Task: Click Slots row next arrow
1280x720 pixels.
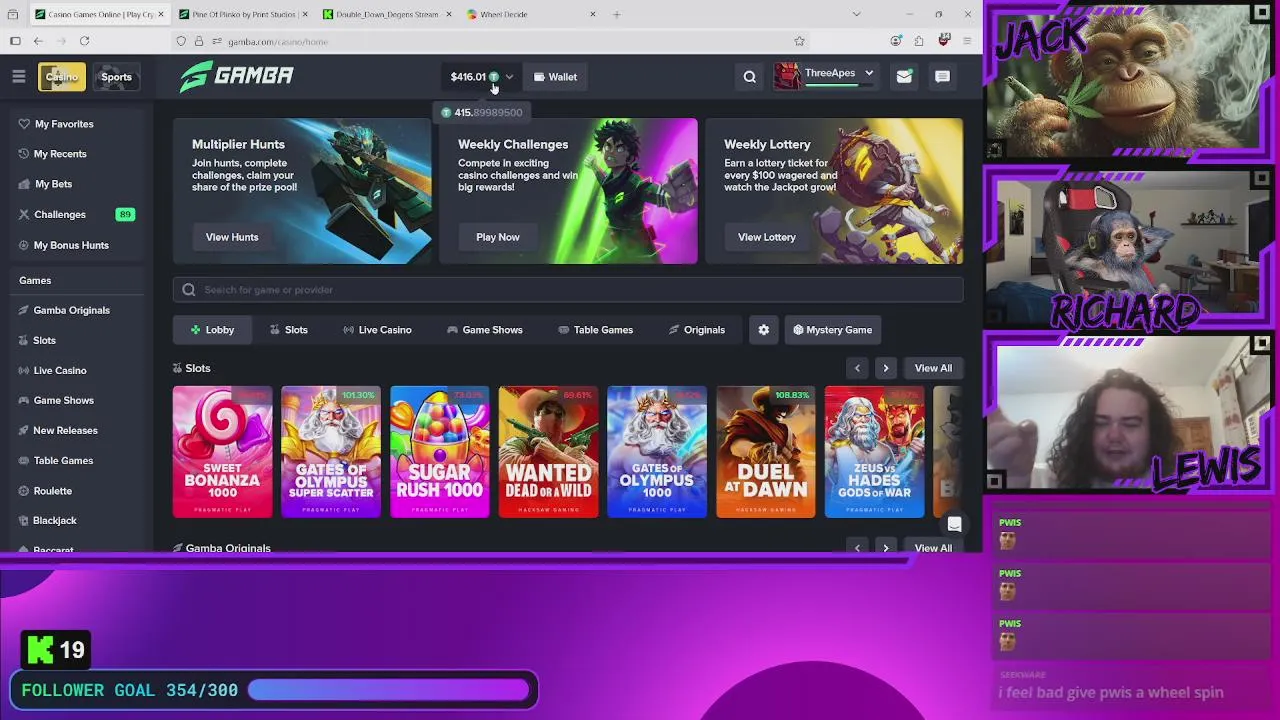Action: coord(885,368)
